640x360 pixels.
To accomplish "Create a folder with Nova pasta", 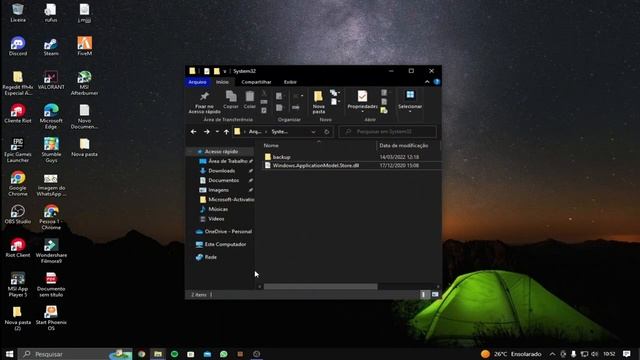I will click(318, 102).
